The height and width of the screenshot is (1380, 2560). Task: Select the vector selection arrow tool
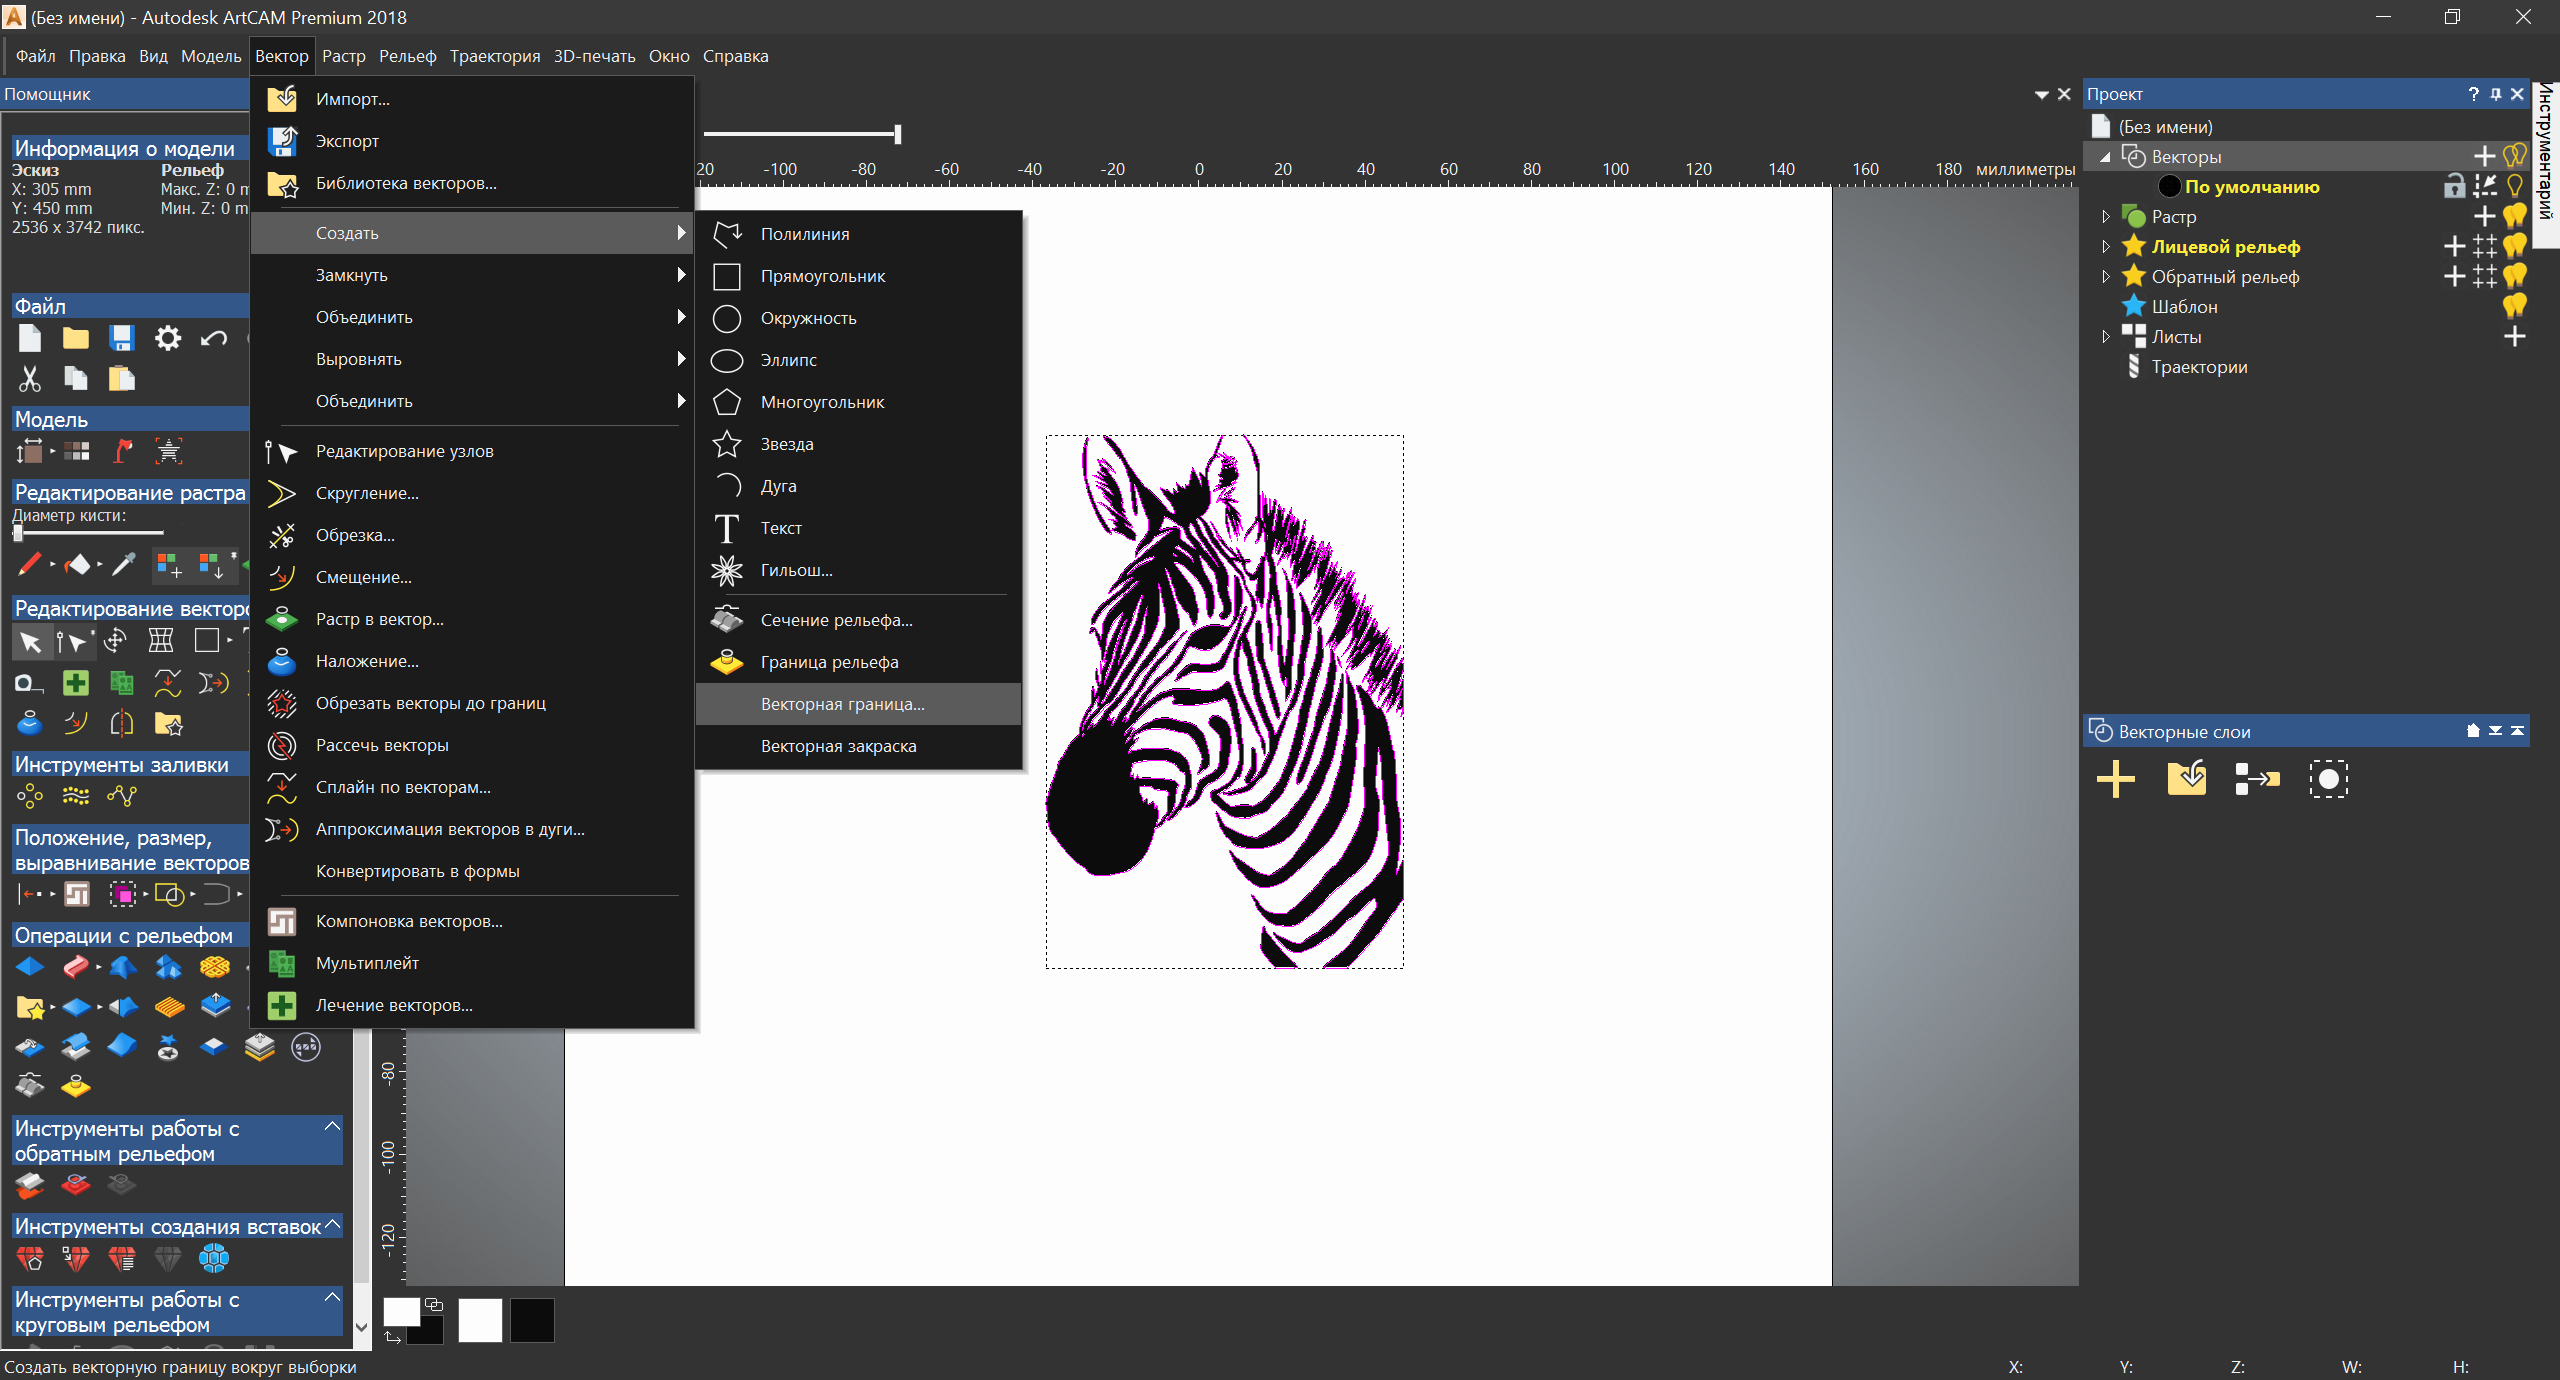(29, 641)
